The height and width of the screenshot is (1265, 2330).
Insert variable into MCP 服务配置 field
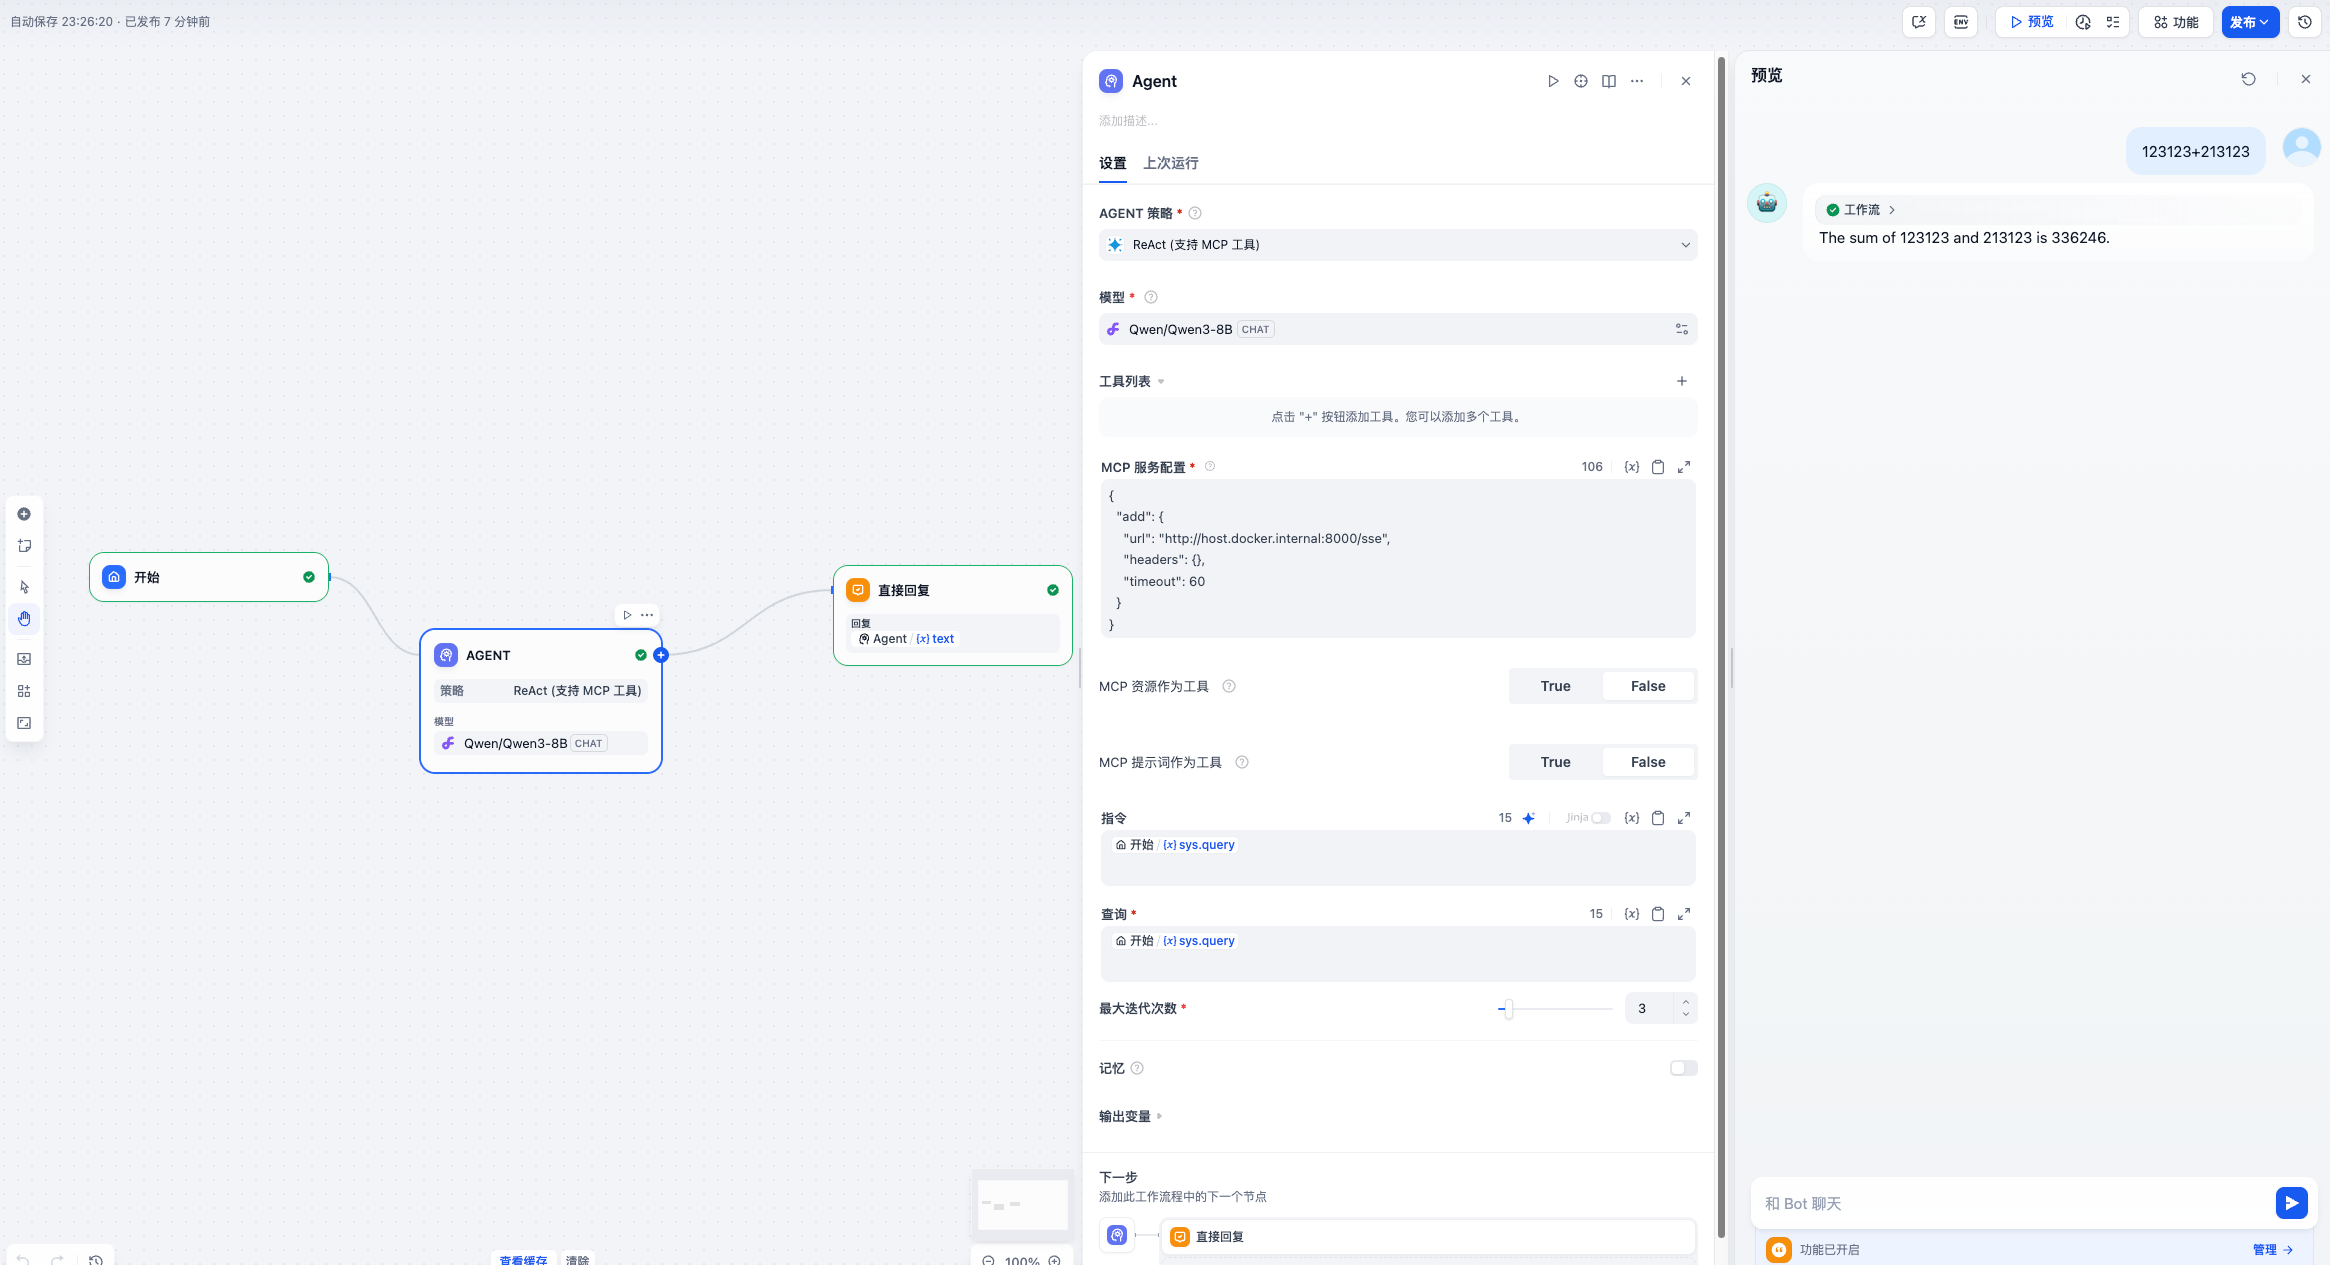[1632, 467]
